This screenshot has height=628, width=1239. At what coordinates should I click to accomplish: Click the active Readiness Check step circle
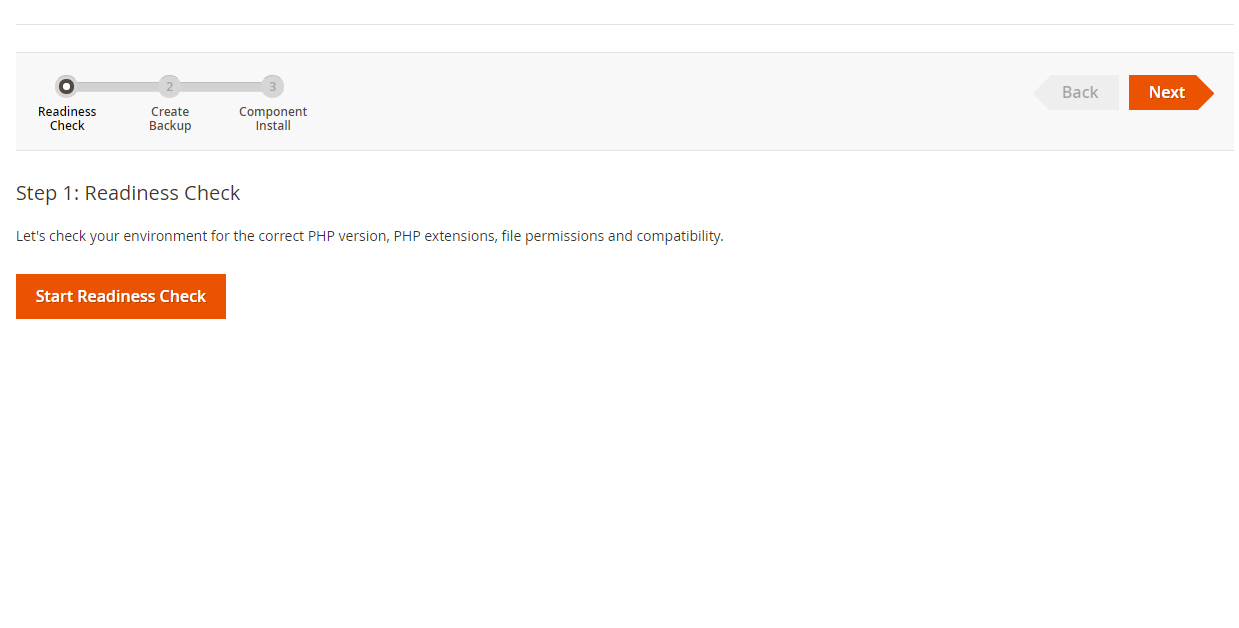[67, 86]
